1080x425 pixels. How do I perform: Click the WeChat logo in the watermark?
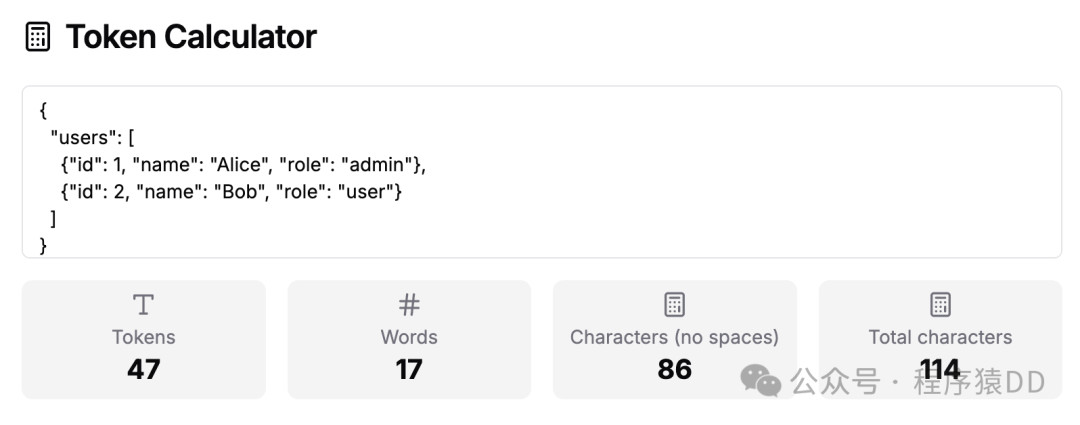pos(762,381)
